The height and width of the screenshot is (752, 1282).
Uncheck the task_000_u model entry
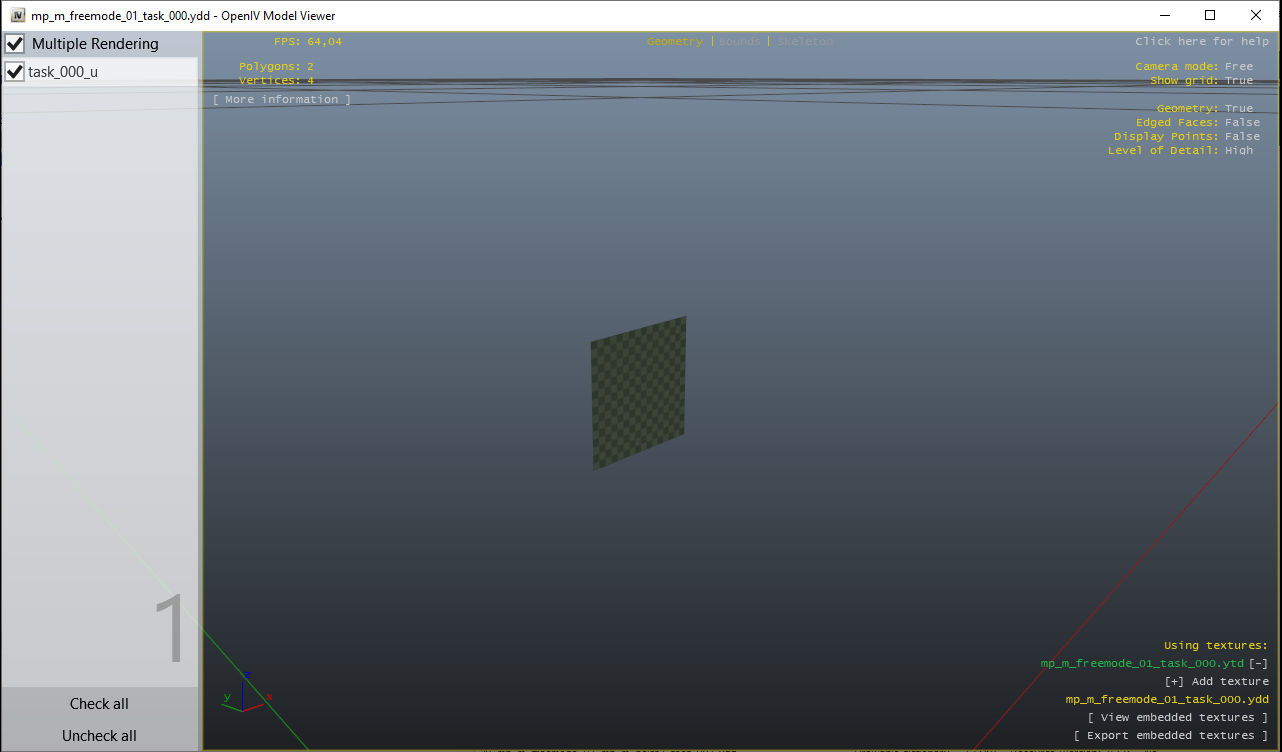[x=14, y=71]
